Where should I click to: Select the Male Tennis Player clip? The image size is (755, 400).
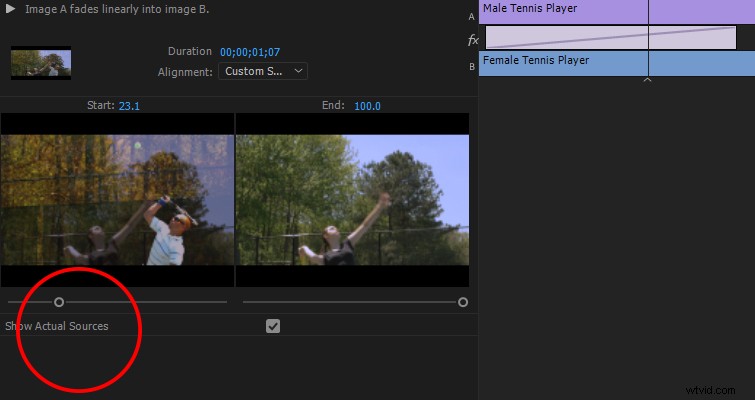pyautogui.click(x=617, y=12)
